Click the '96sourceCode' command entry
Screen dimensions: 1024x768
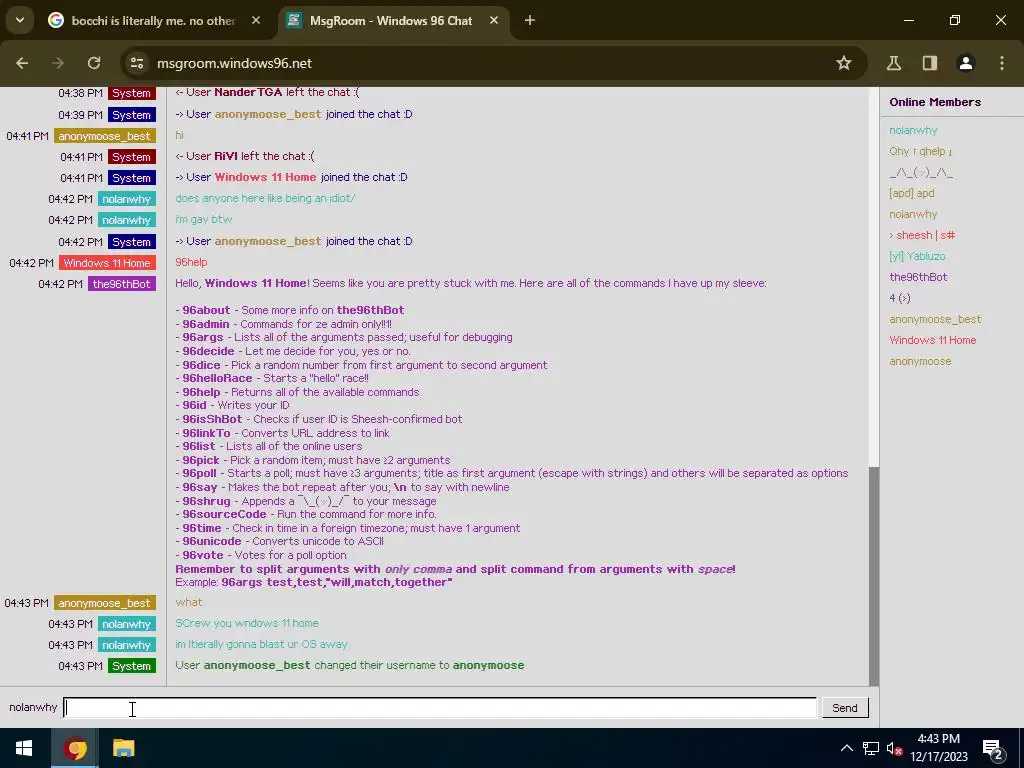click(224, 515)
